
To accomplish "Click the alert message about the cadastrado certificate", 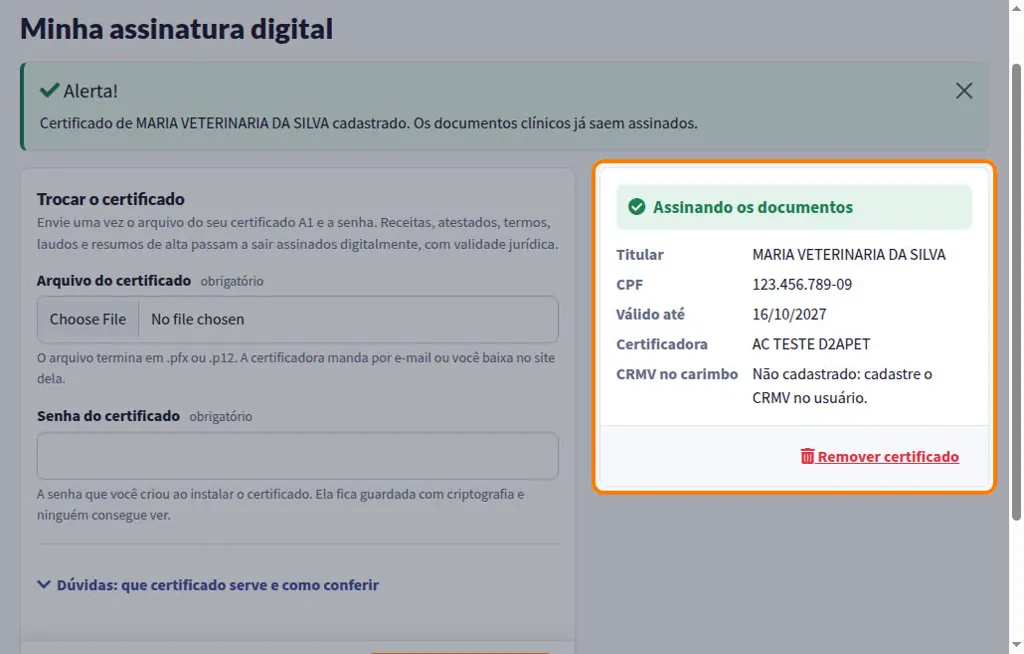I will click(x=368, y=123).
